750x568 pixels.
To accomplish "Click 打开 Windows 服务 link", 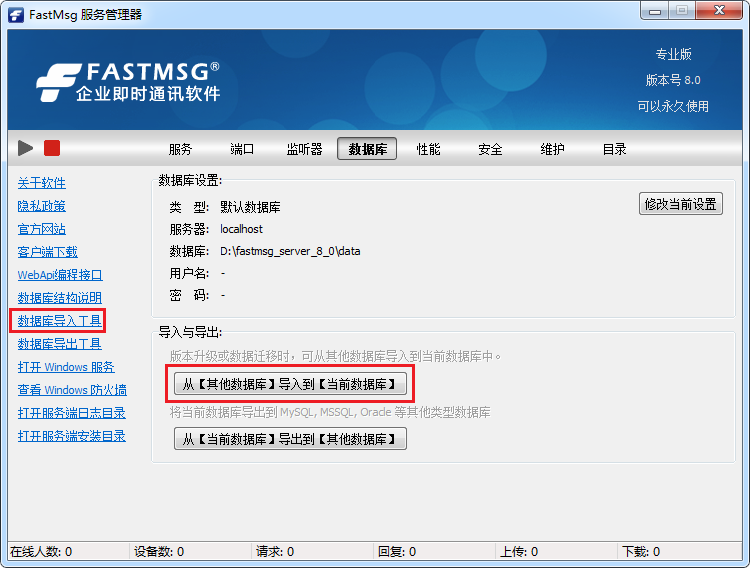I will point(66,367).
